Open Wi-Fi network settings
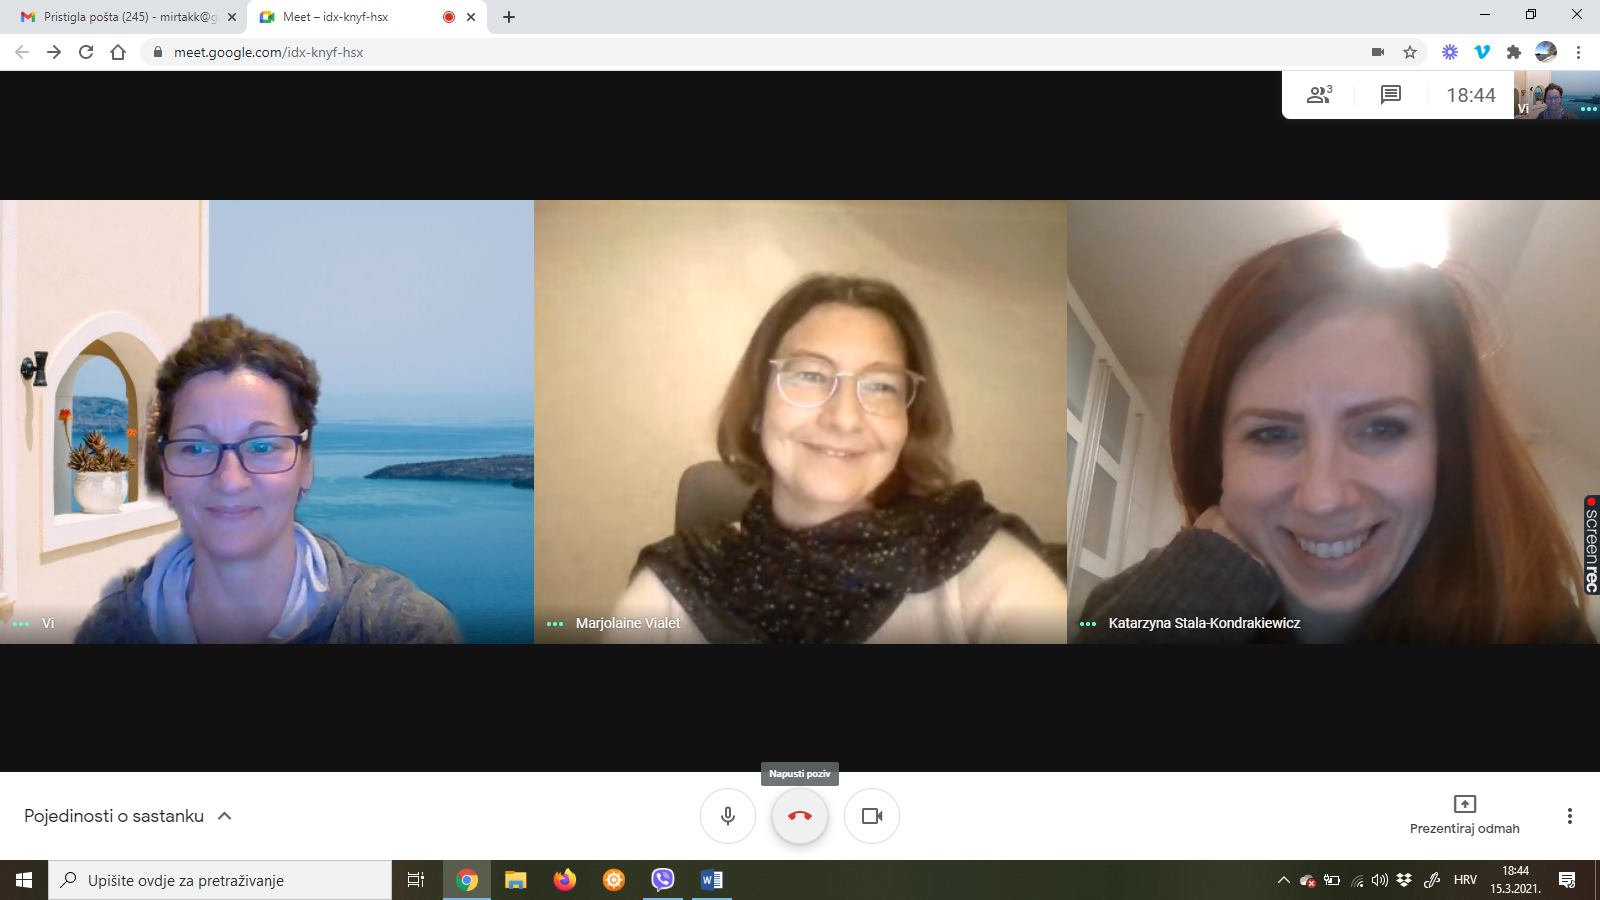1600x900 pixels. point(1357,880)
